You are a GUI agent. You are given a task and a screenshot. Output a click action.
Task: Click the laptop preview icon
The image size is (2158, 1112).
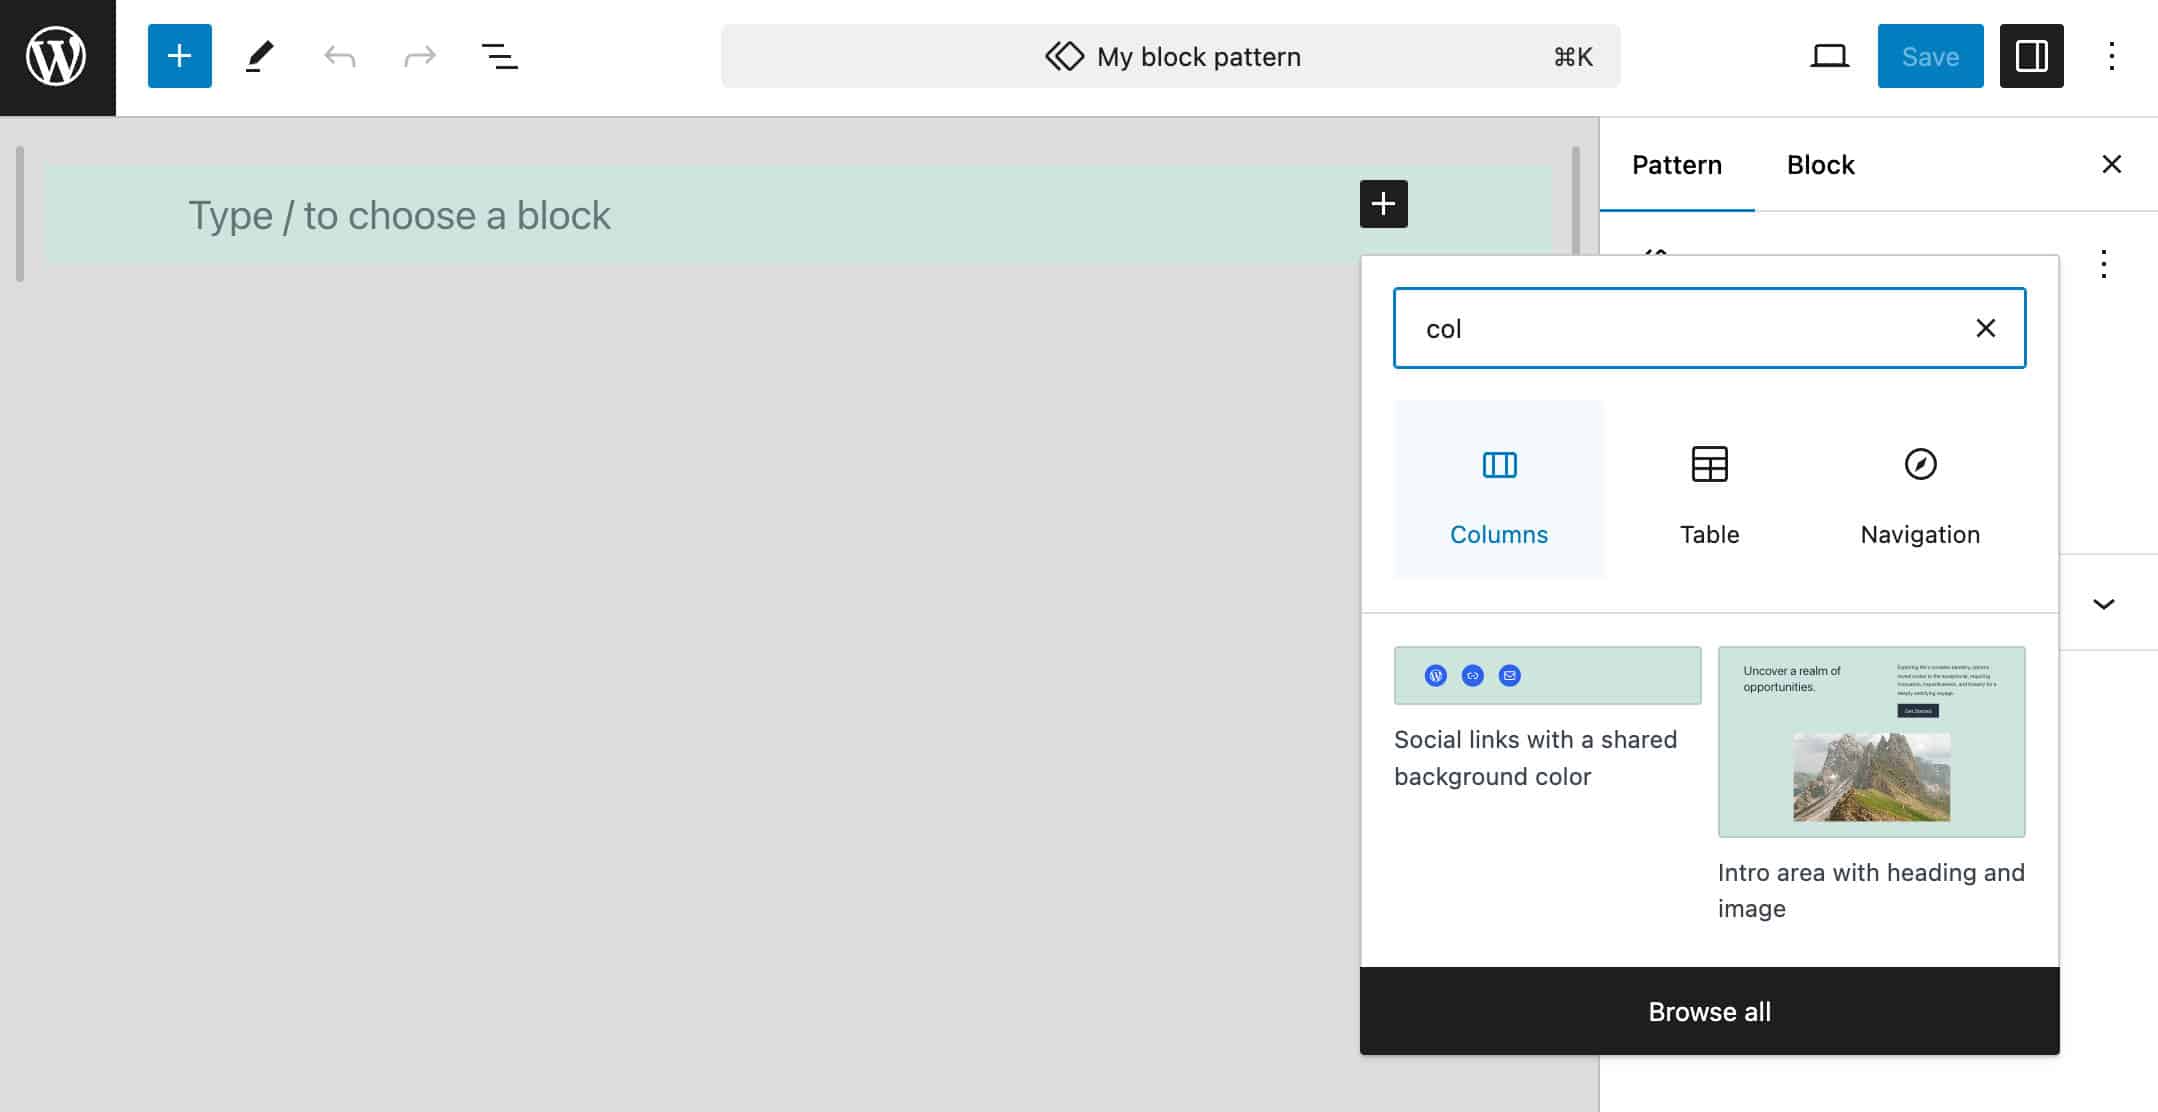[1829, 56]
